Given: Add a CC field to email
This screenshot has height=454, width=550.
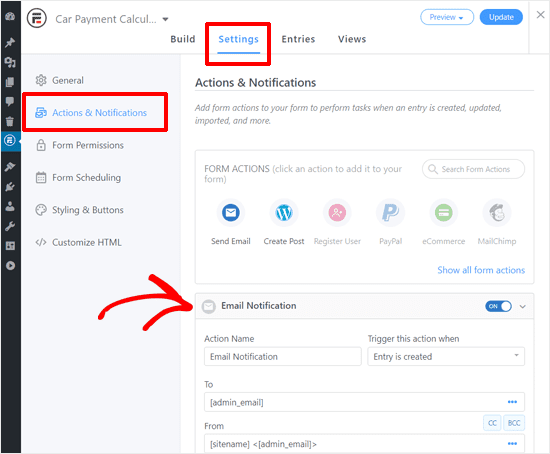Looking at the screenshot, I should (x=492, y=423).
